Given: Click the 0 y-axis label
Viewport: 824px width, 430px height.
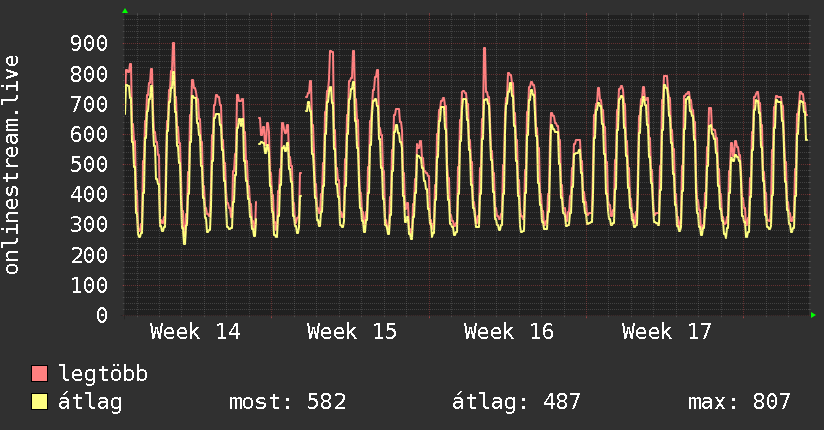Looking at the screenshot, I should coord(102,315).
